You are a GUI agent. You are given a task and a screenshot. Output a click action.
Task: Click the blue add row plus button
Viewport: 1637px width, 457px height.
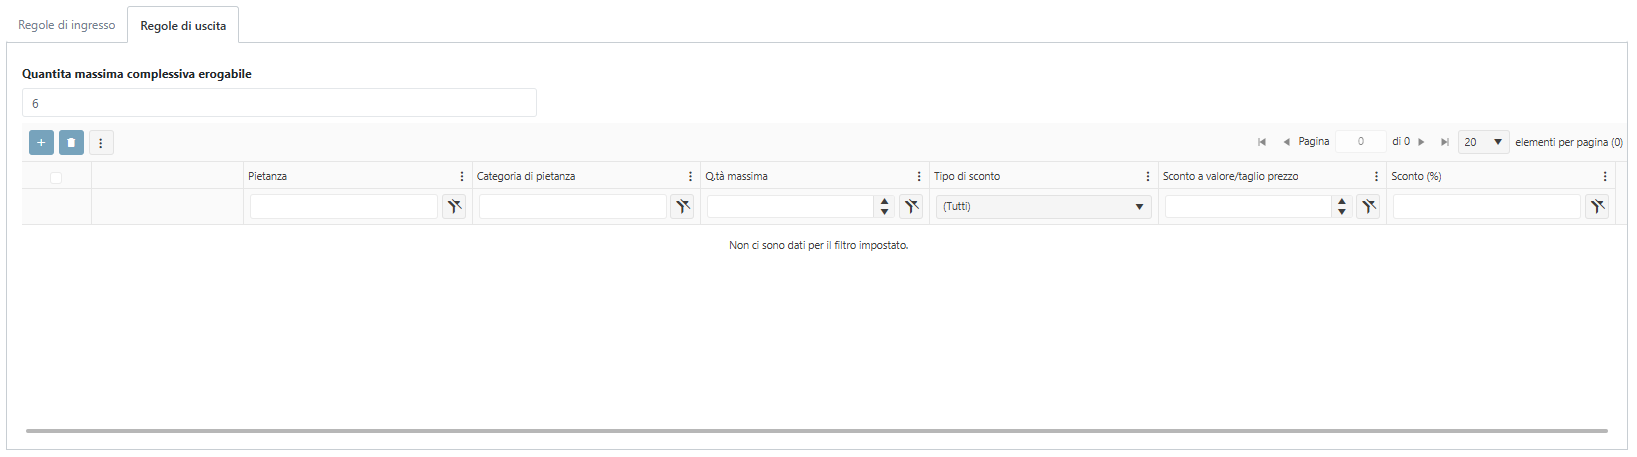pyautogui.click(x=41, y=143)
